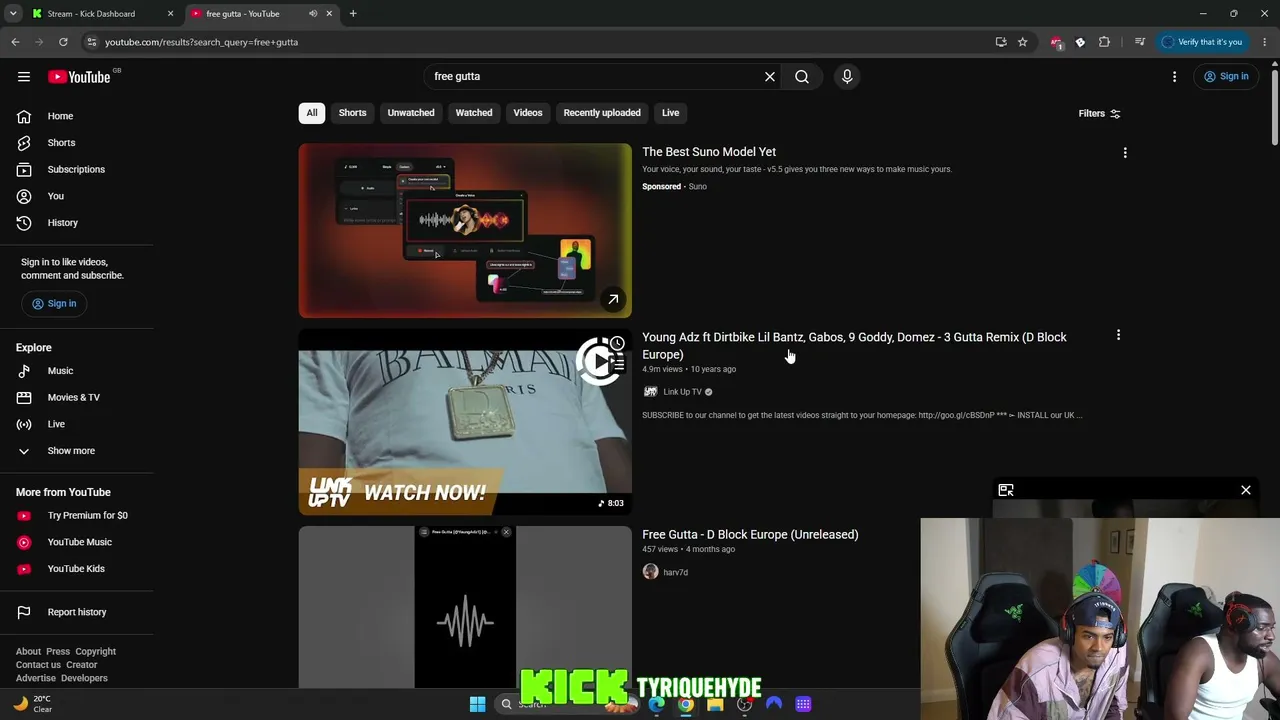Open the Windows Start menu

pyautogui.click(x=477, y=704)
